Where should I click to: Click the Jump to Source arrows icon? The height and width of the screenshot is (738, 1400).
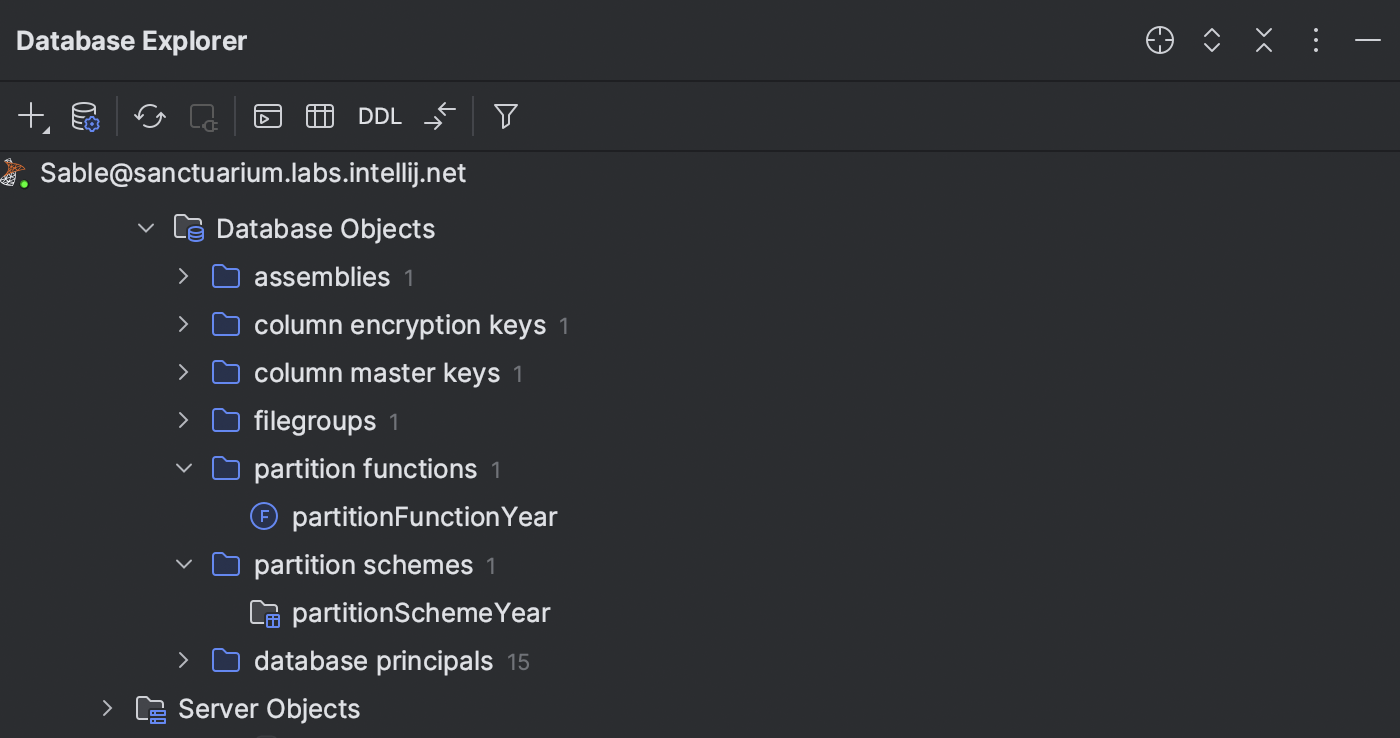coord(439,116)
